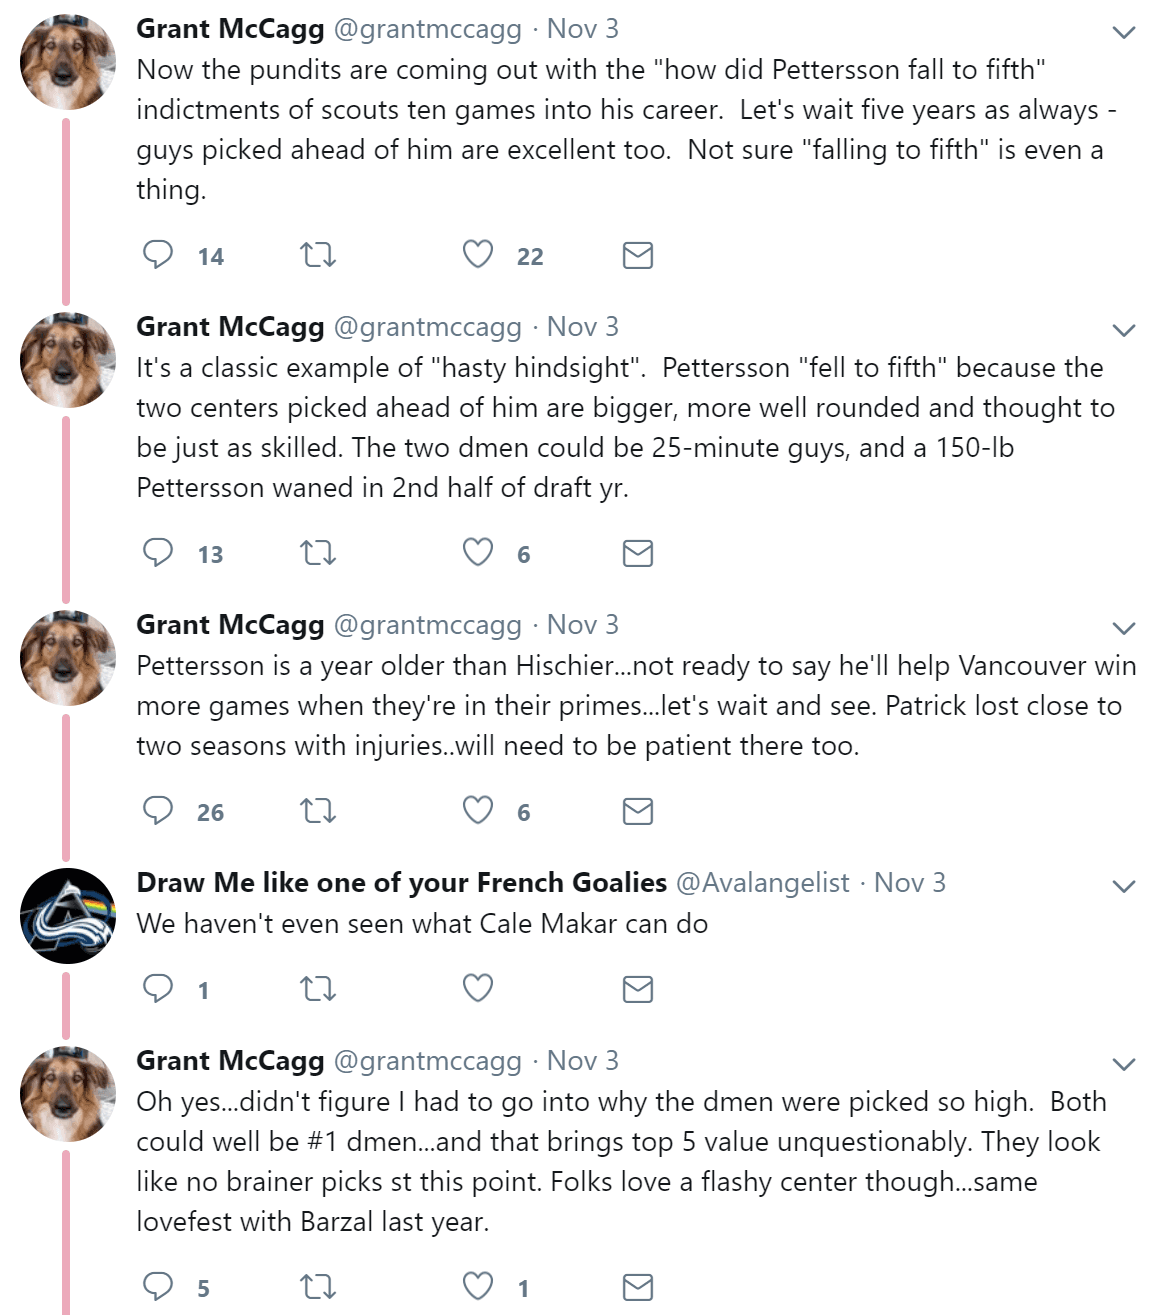The image size is (1154, 1315).
Task: Retweet the "hasty hindsight" tweet
Action: (318, 553)
